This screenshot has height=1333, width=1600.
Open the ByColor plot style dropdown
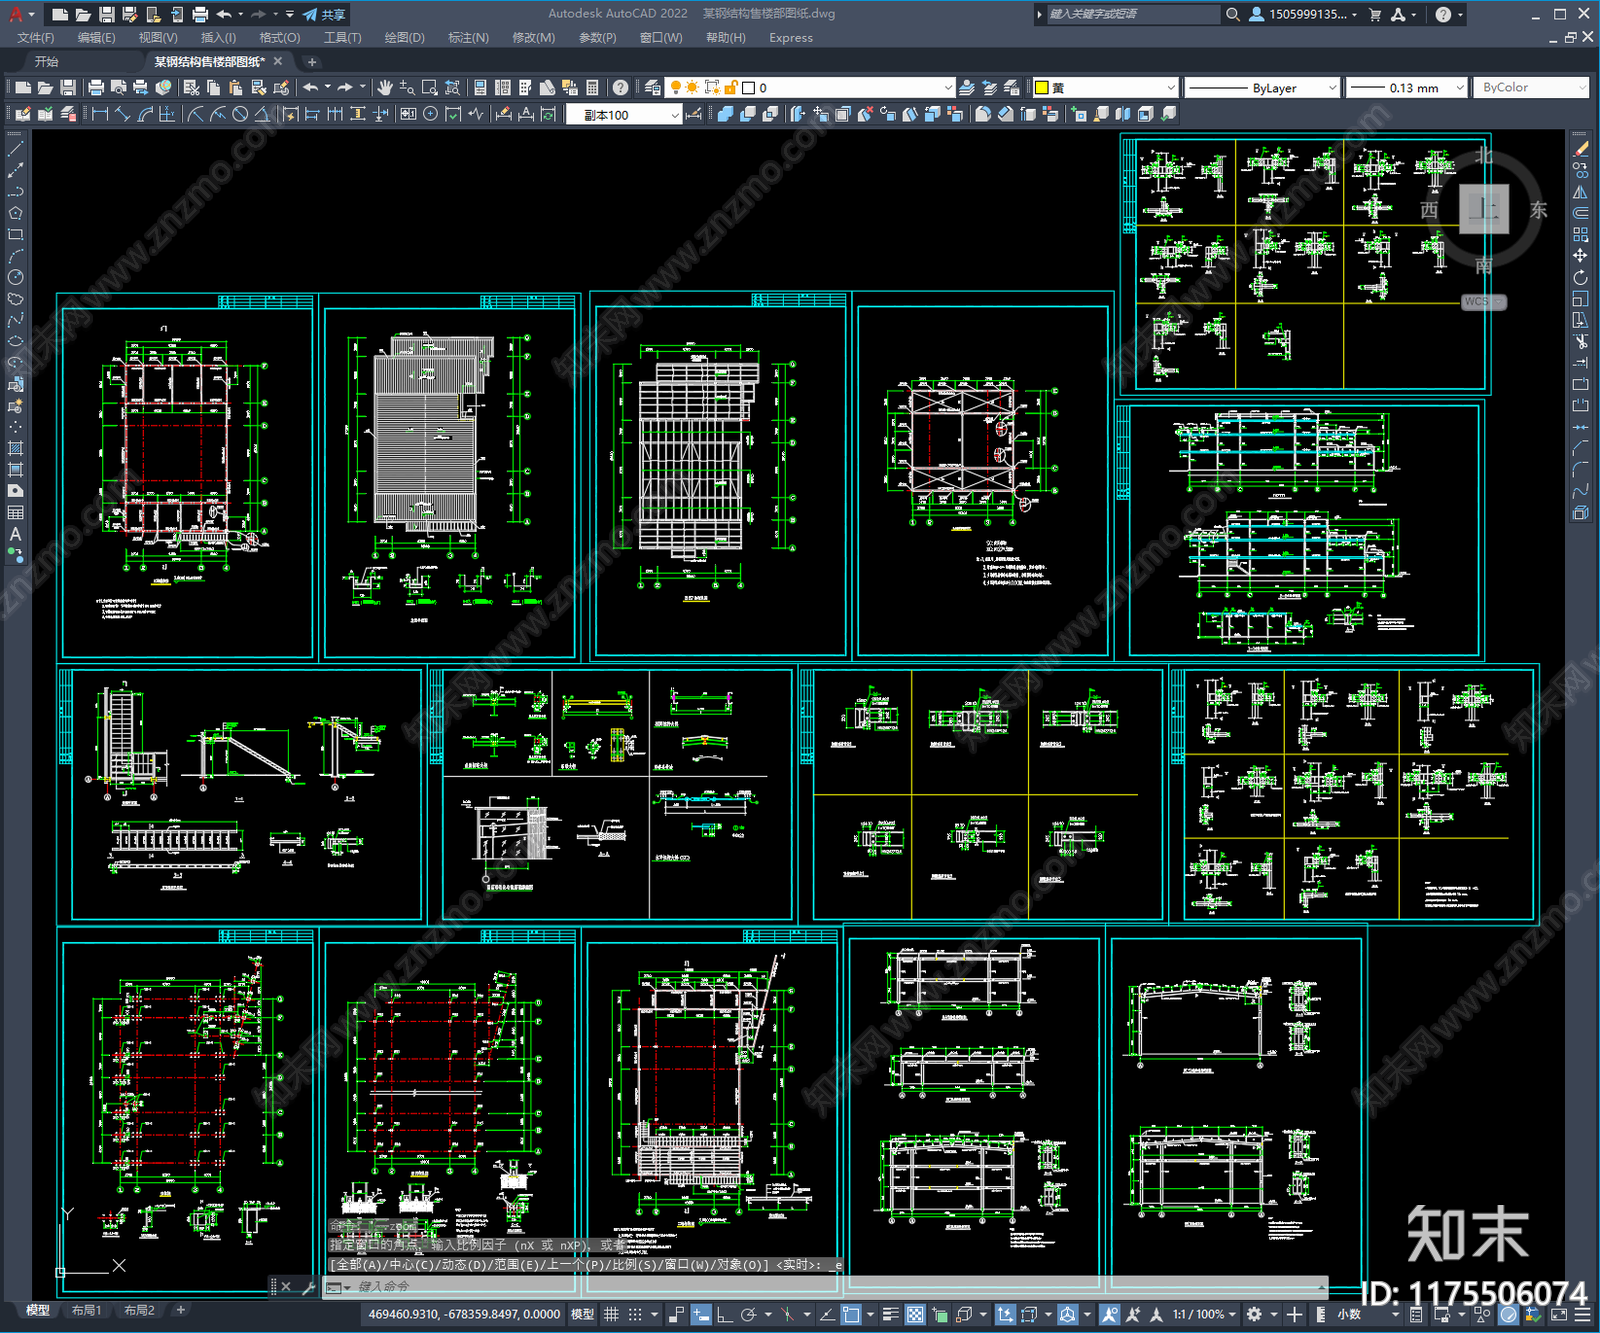pos(1531,88)
